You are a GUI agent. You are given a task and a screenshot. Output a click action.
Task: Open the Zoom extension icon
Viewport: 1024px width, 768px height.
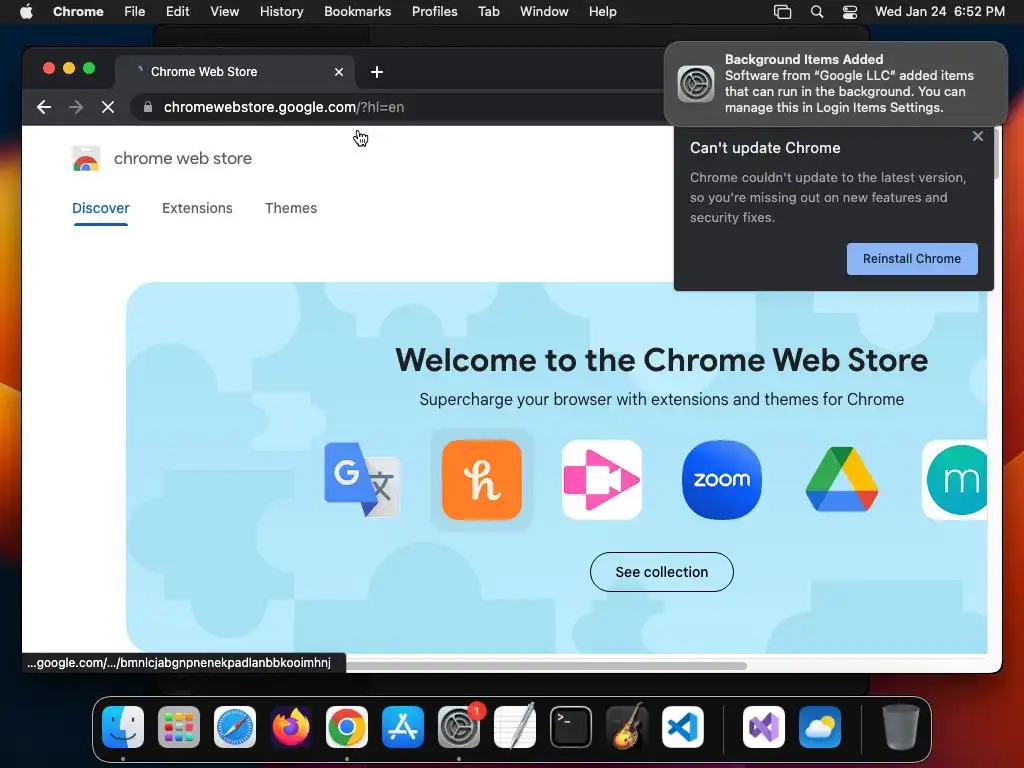(x=722, y=479)
